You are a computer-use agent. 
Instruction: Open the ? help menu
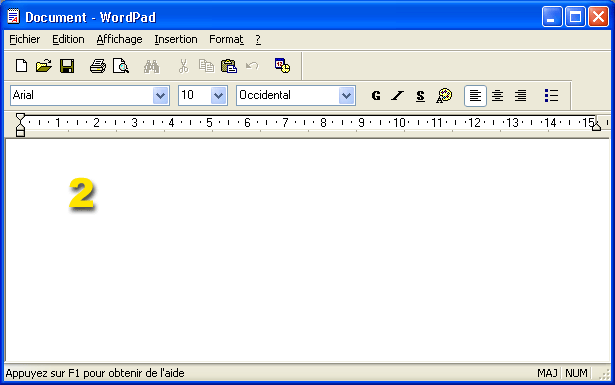coord(258,39)
